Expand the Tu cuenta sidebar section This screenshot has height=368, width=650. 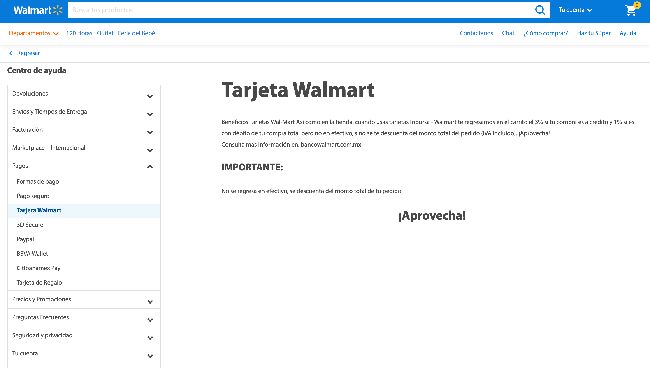(84, 354)
